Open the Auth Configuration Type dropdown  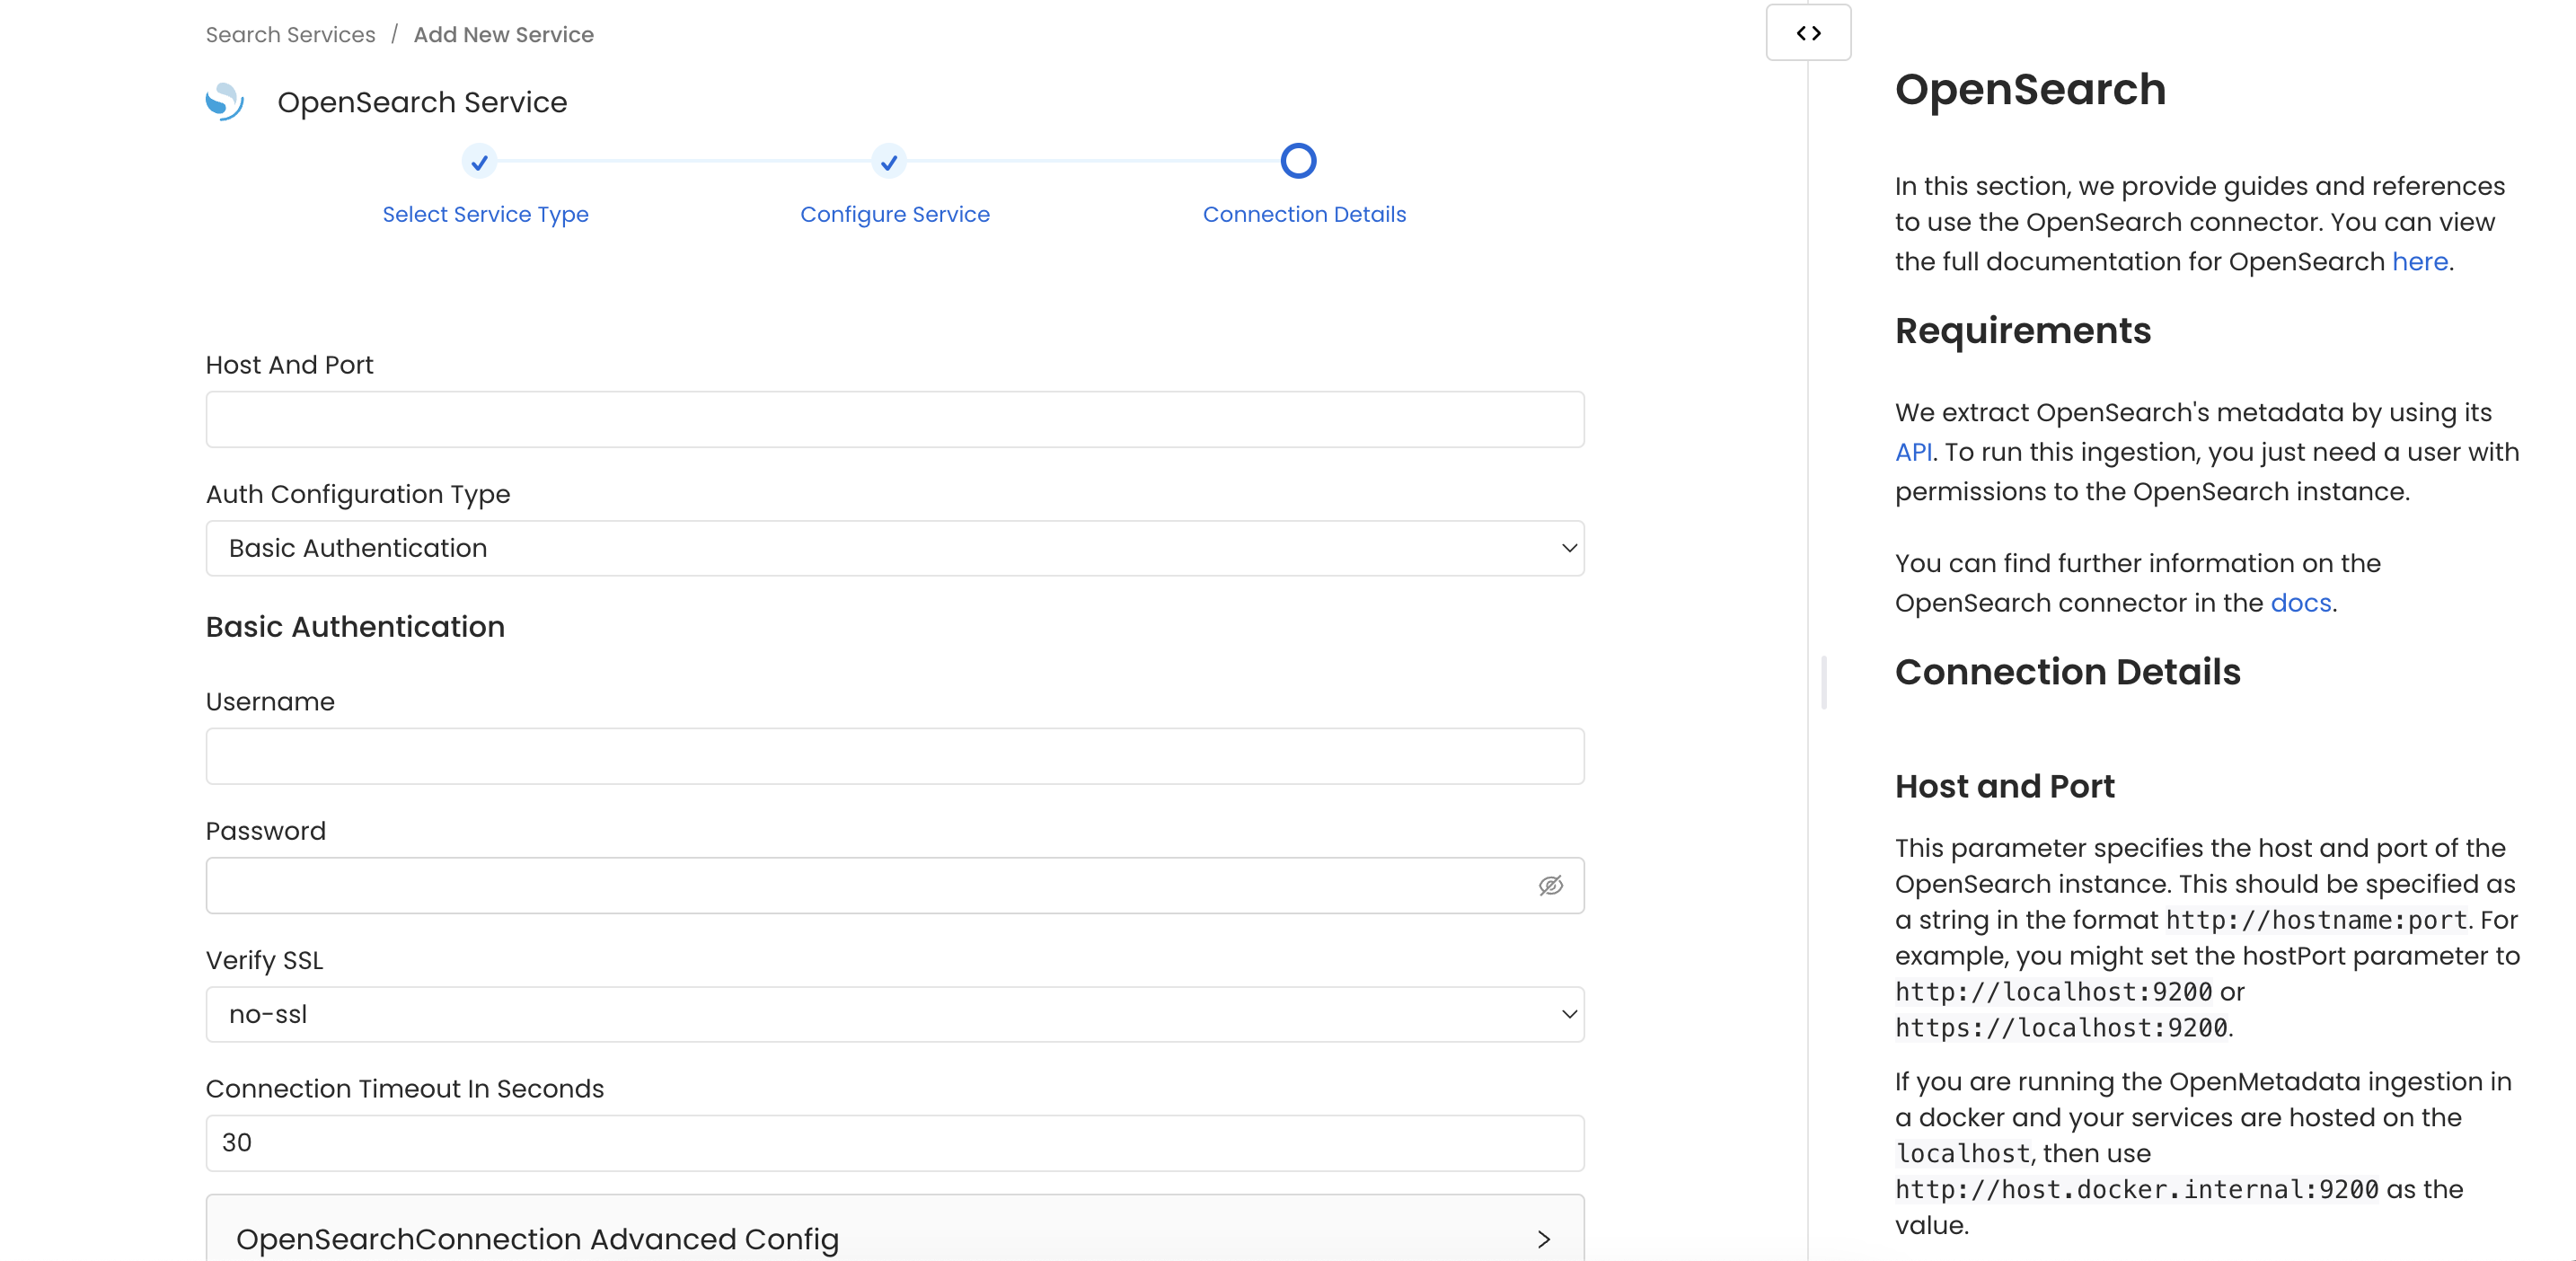point(895,548)
